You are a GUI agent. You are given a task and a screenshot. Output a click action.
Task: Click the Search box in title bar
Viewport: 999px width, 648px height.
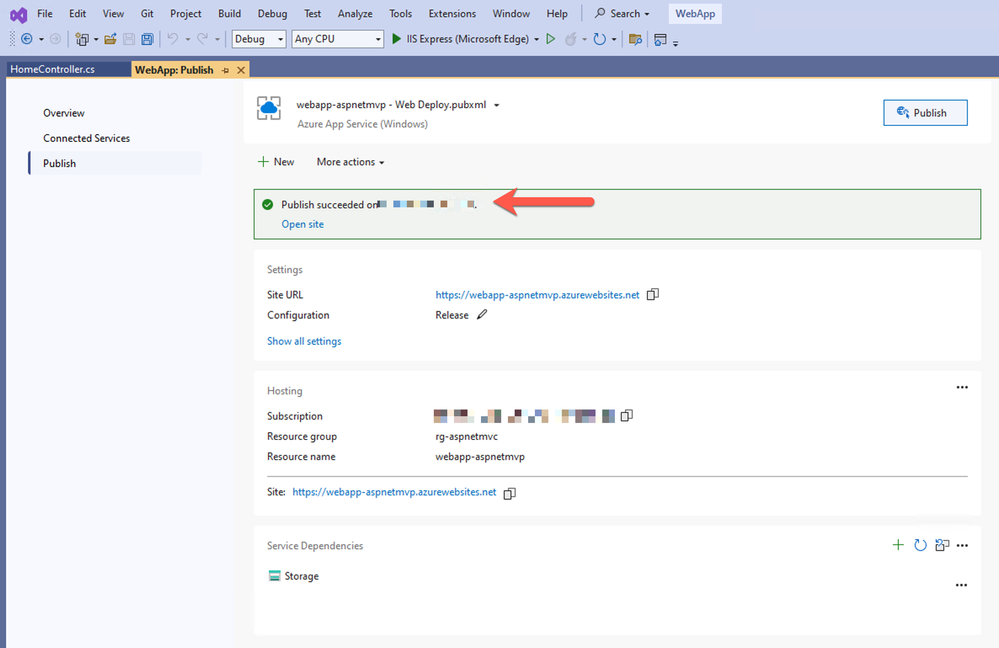tap(622, 13)
